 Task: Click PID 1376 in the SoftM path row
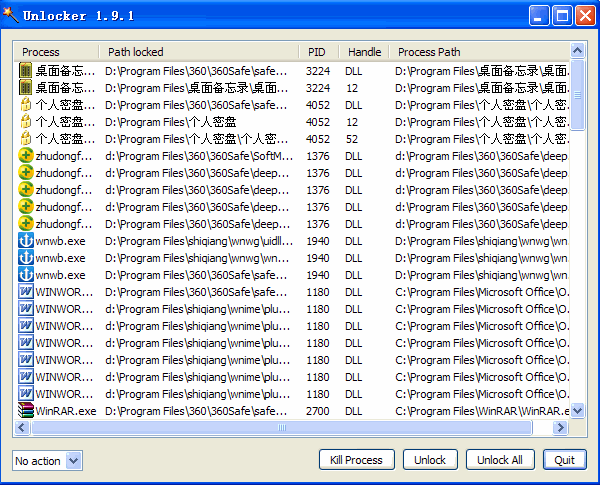tap(318, 156)
